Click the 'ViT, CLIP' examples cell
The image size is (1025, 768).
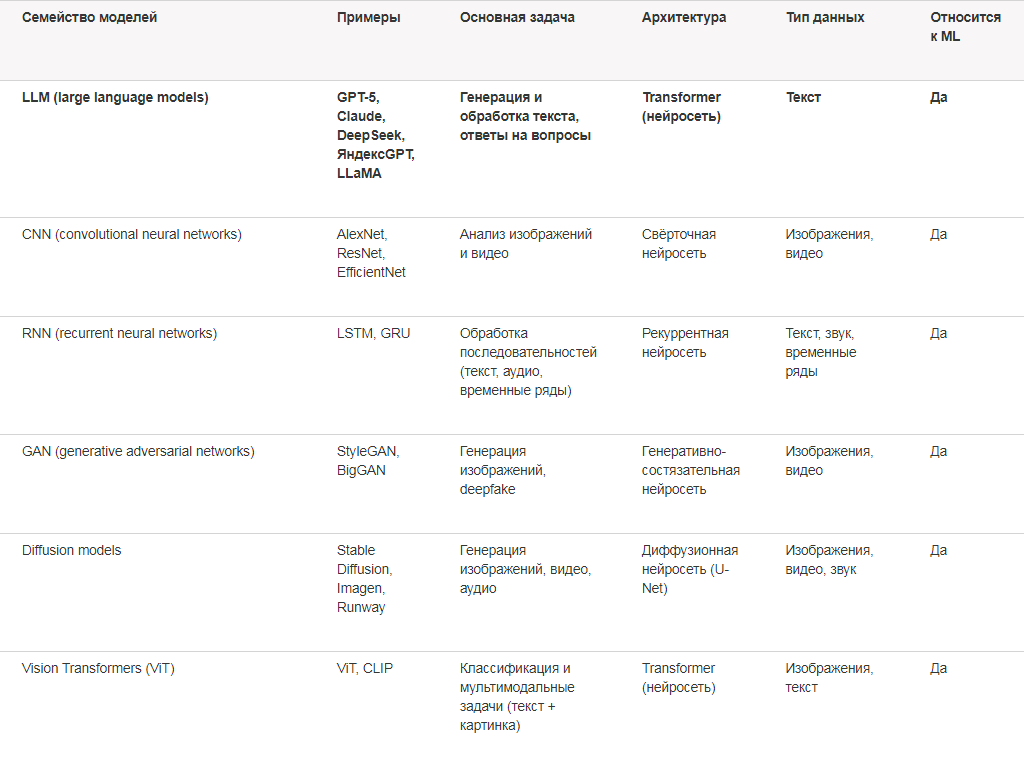[365, 669]
